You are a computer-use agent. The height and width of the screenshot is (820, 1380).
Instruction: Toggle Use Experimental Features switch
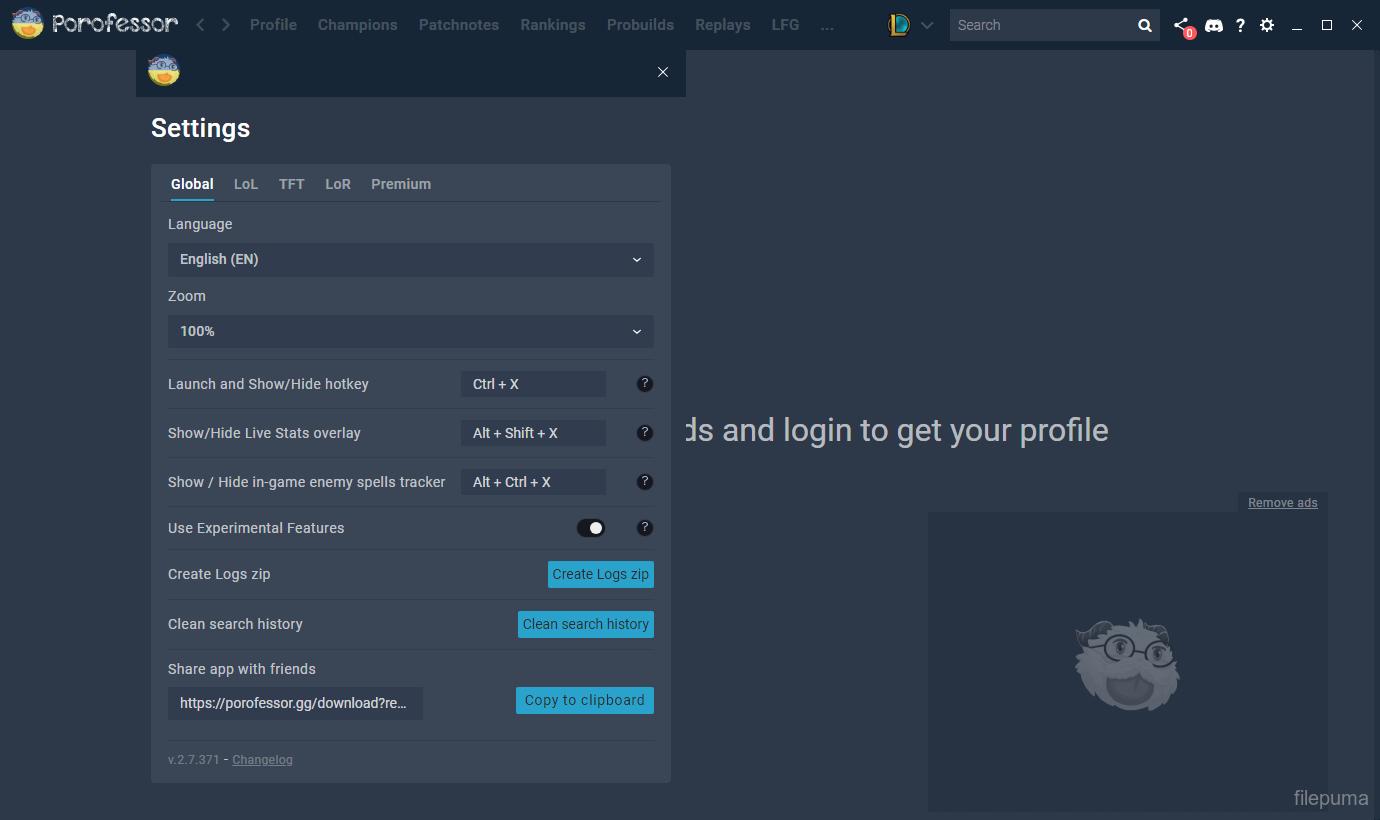coord(591,528)
